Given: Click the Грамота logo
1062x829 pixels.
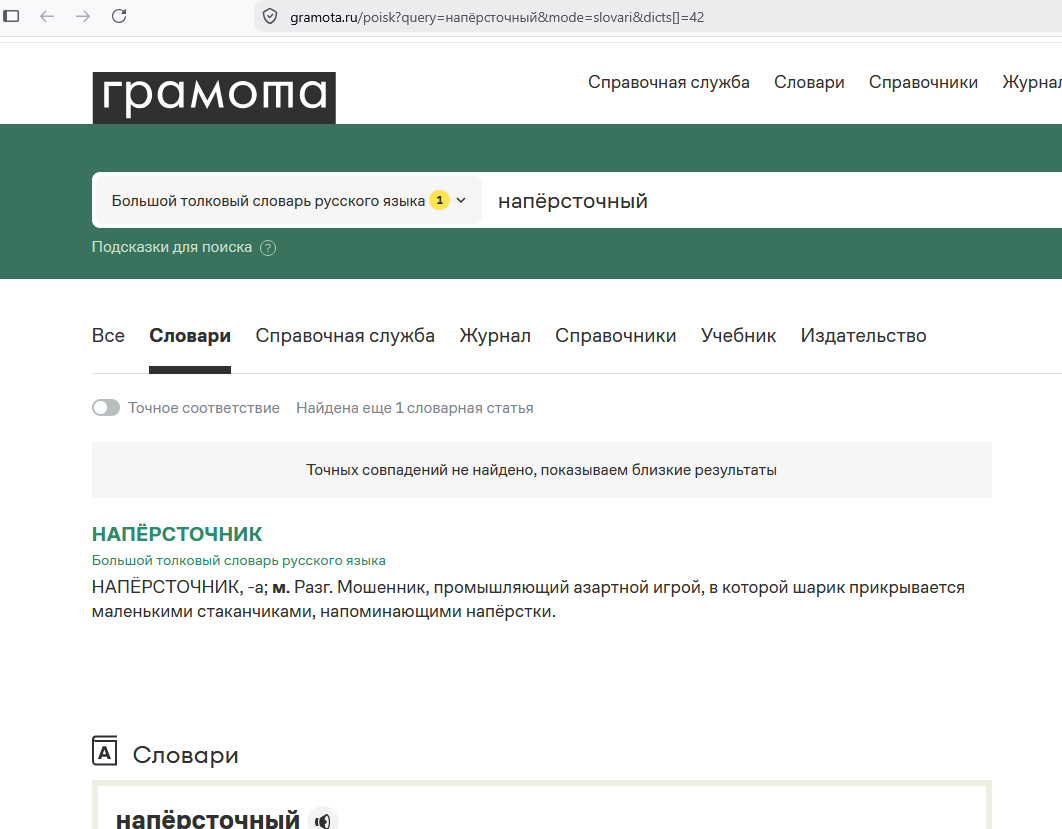Looking at the screenshot, I should pyautogui.click(x=214, y=98).
